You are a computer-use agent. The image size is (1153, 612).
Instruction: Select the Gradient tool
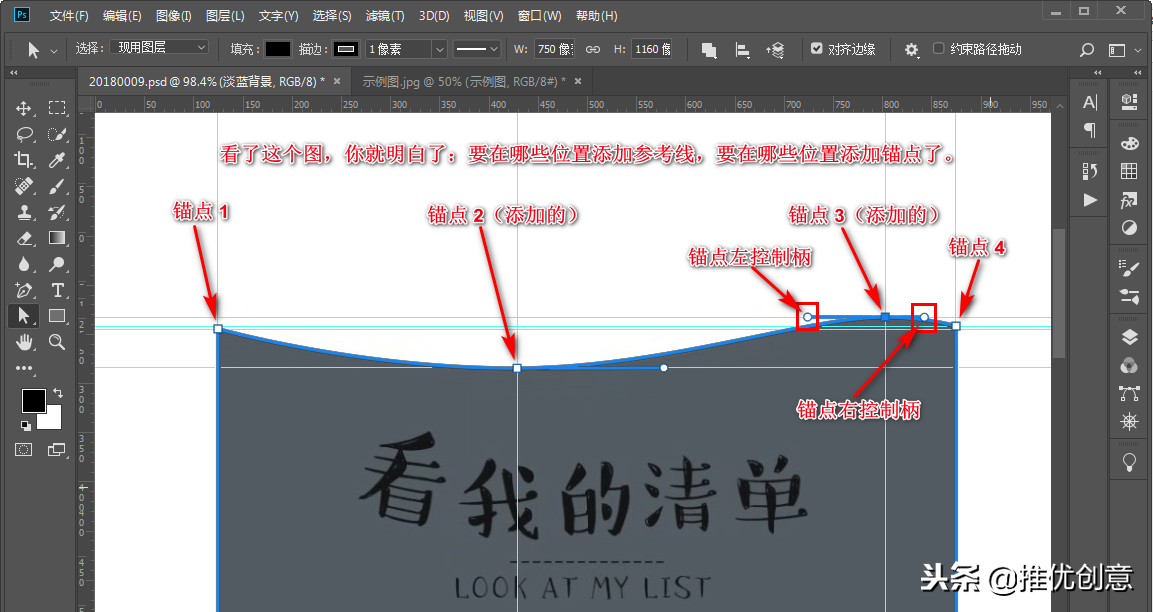57,238
